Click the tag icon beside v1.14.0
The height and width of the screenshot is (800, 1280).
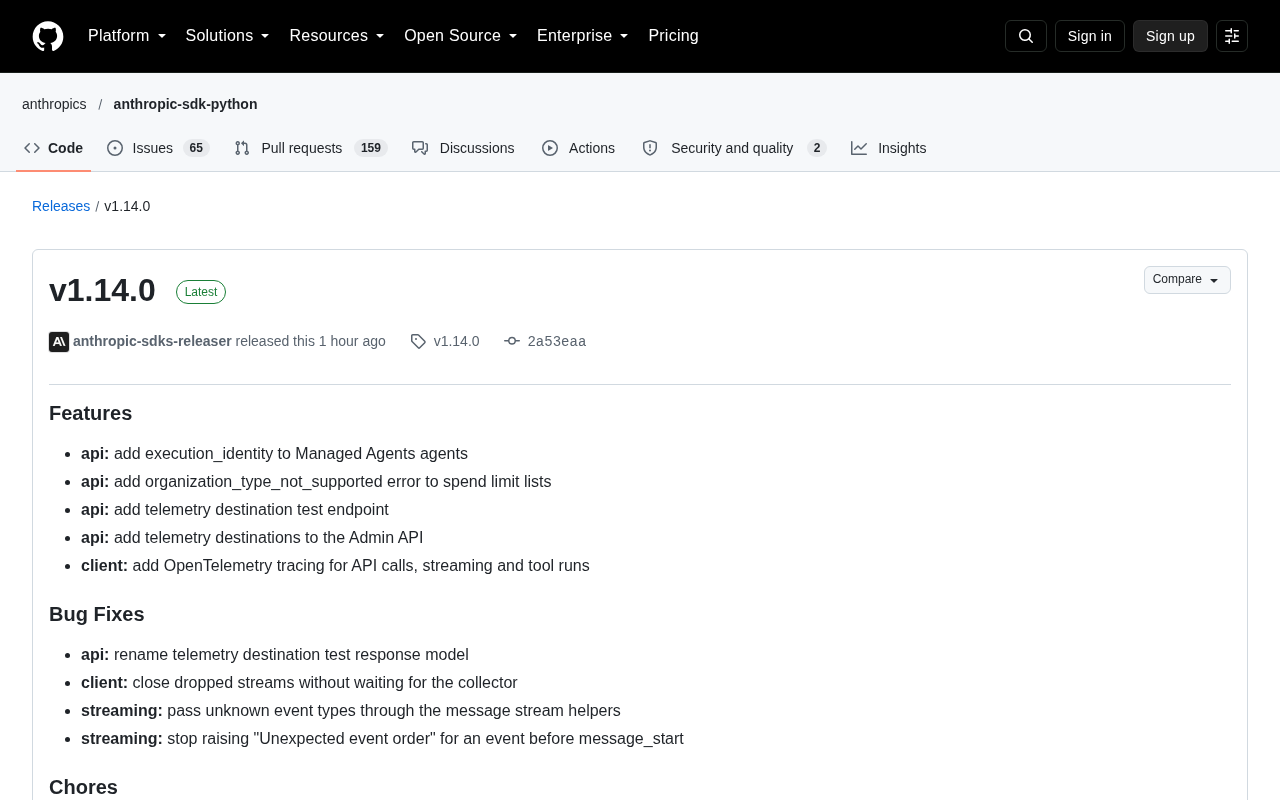pos(418,342)
